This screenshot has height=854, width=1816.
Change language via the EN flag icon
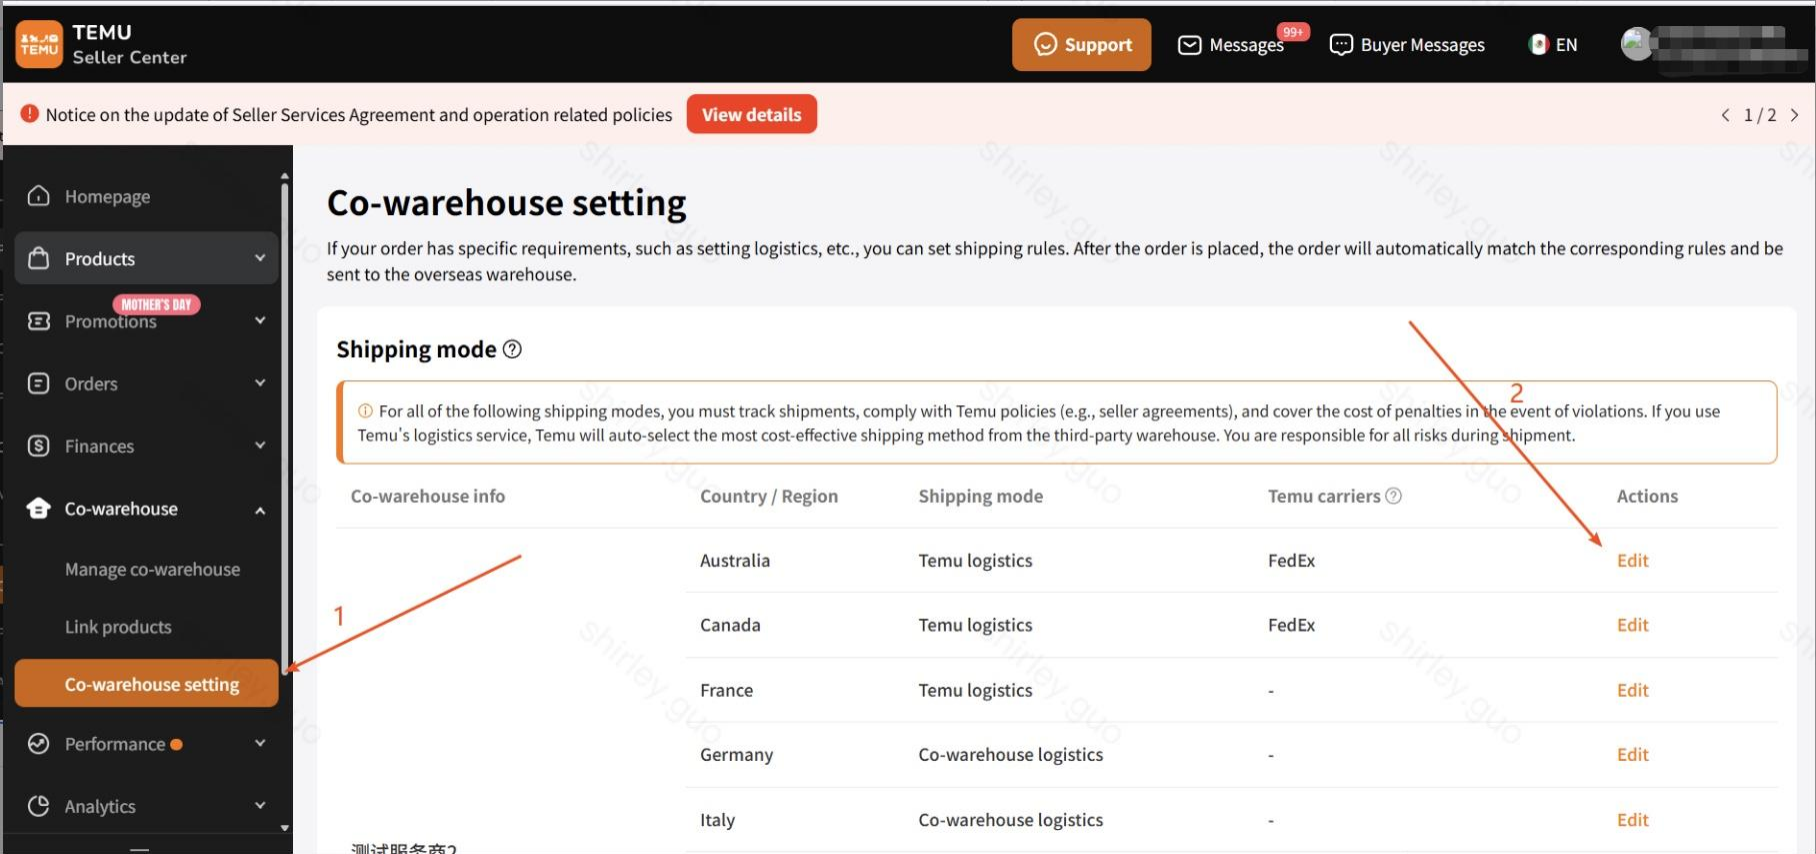pos(1539,45)
